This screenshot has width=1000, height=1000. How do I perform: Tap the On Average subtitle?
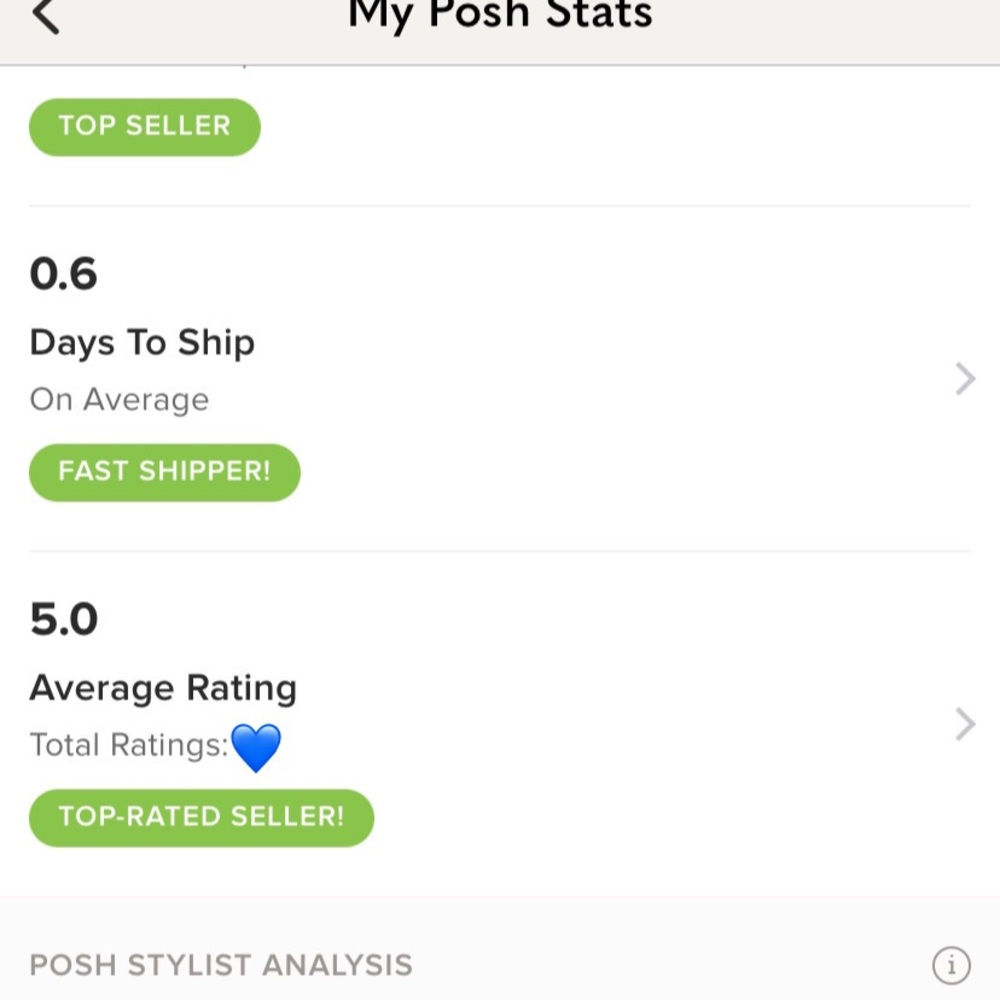pos(119,400)
